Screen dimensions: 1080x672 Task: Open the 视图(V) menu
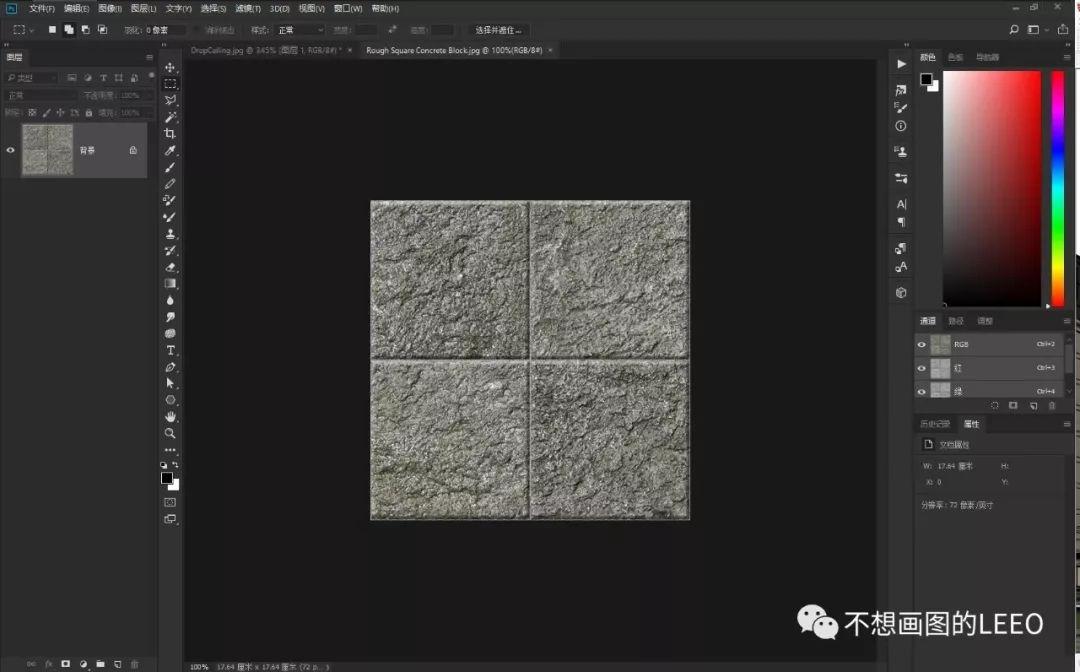pyautogui.click(x=311, y=8)
